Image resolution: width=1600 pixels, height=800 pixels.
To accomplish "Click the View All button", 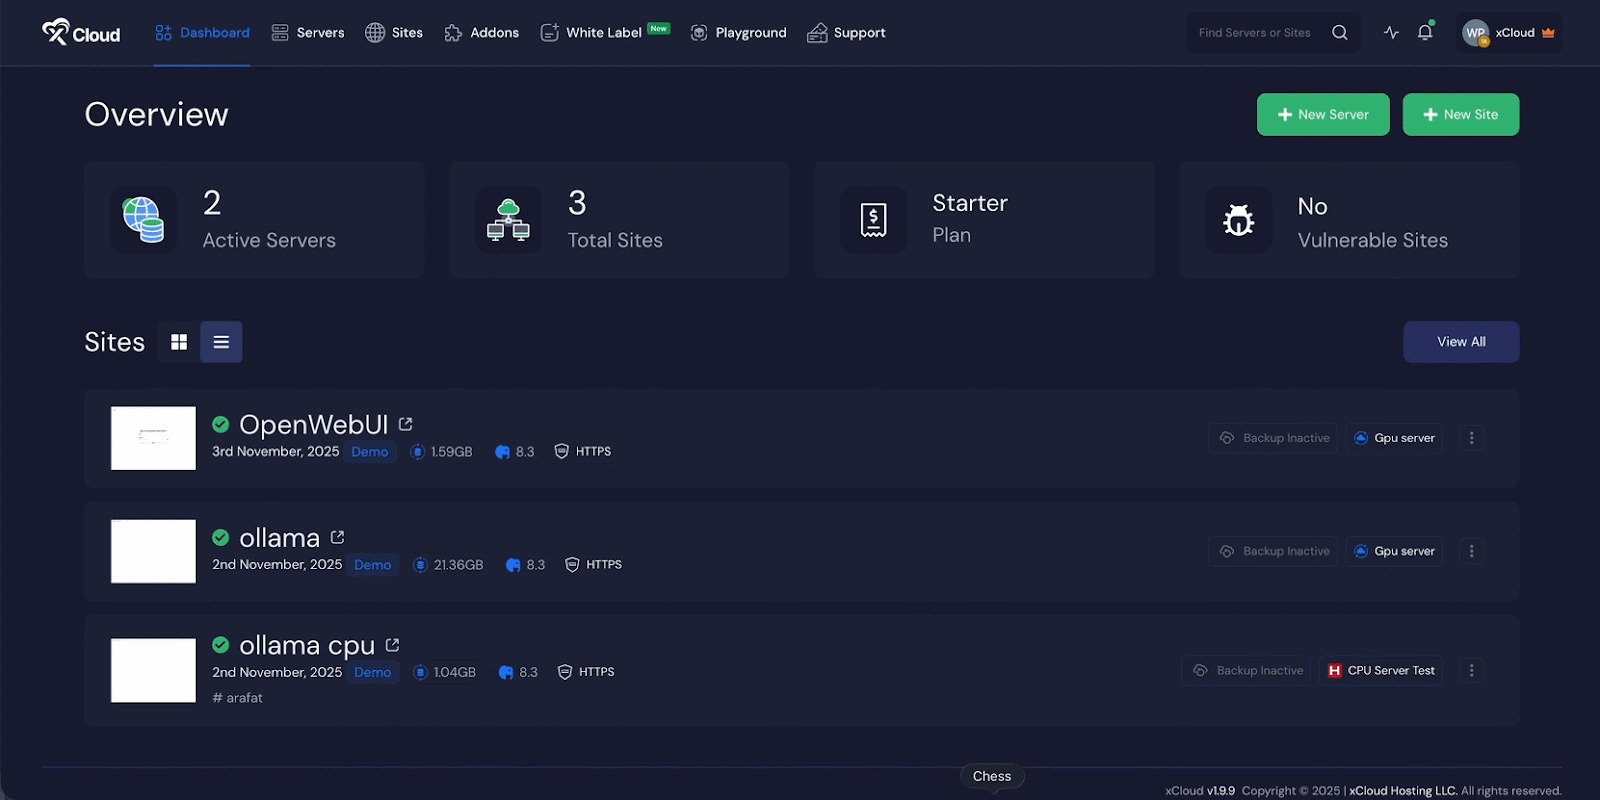I will pyautogui.click(x=1461, y=342).
